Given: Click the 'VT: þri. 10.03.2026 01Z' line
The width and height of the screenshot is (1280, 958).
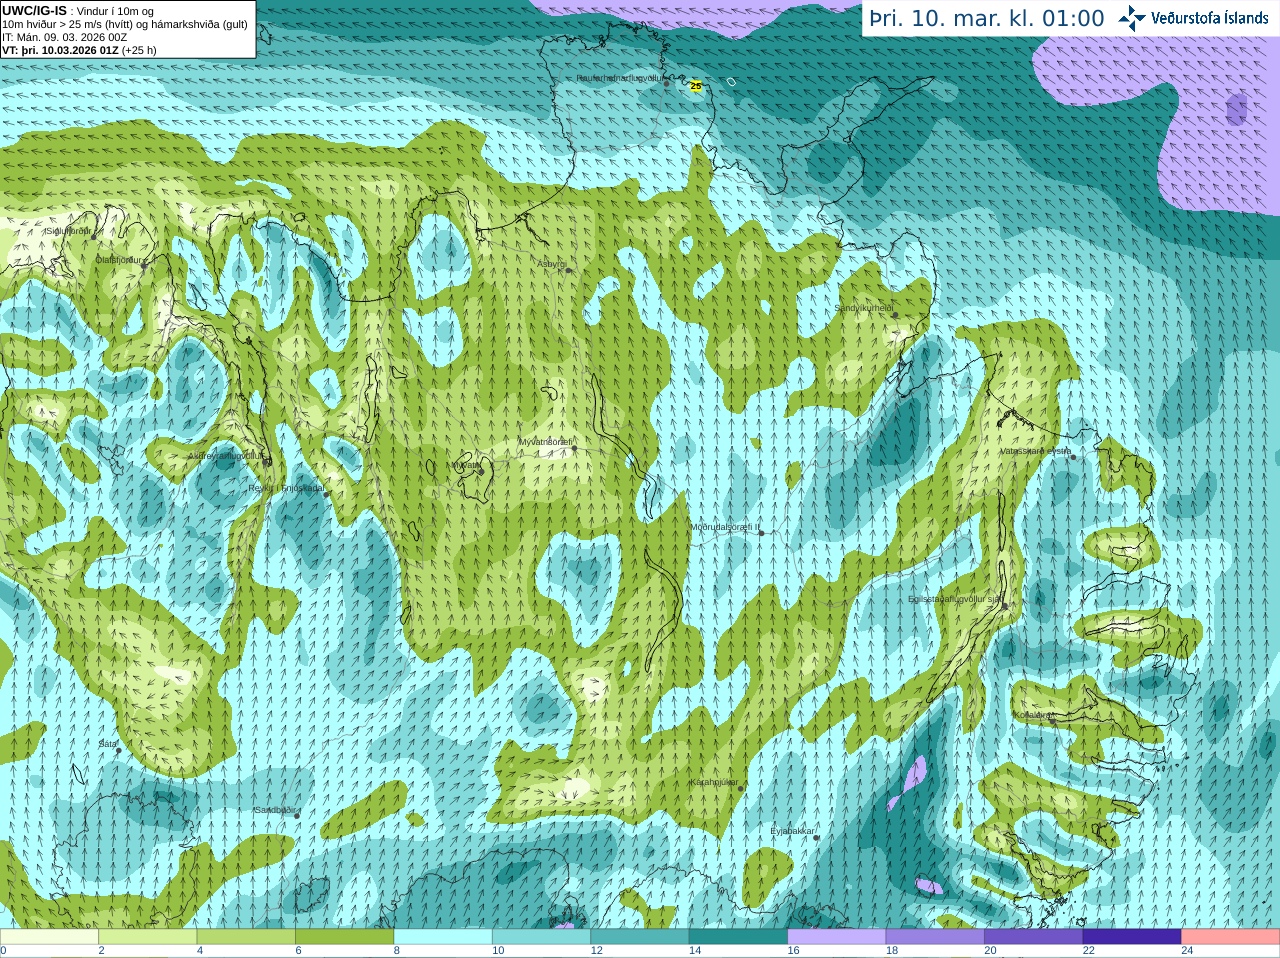Looking at the screenshot, I should point(60,50).
